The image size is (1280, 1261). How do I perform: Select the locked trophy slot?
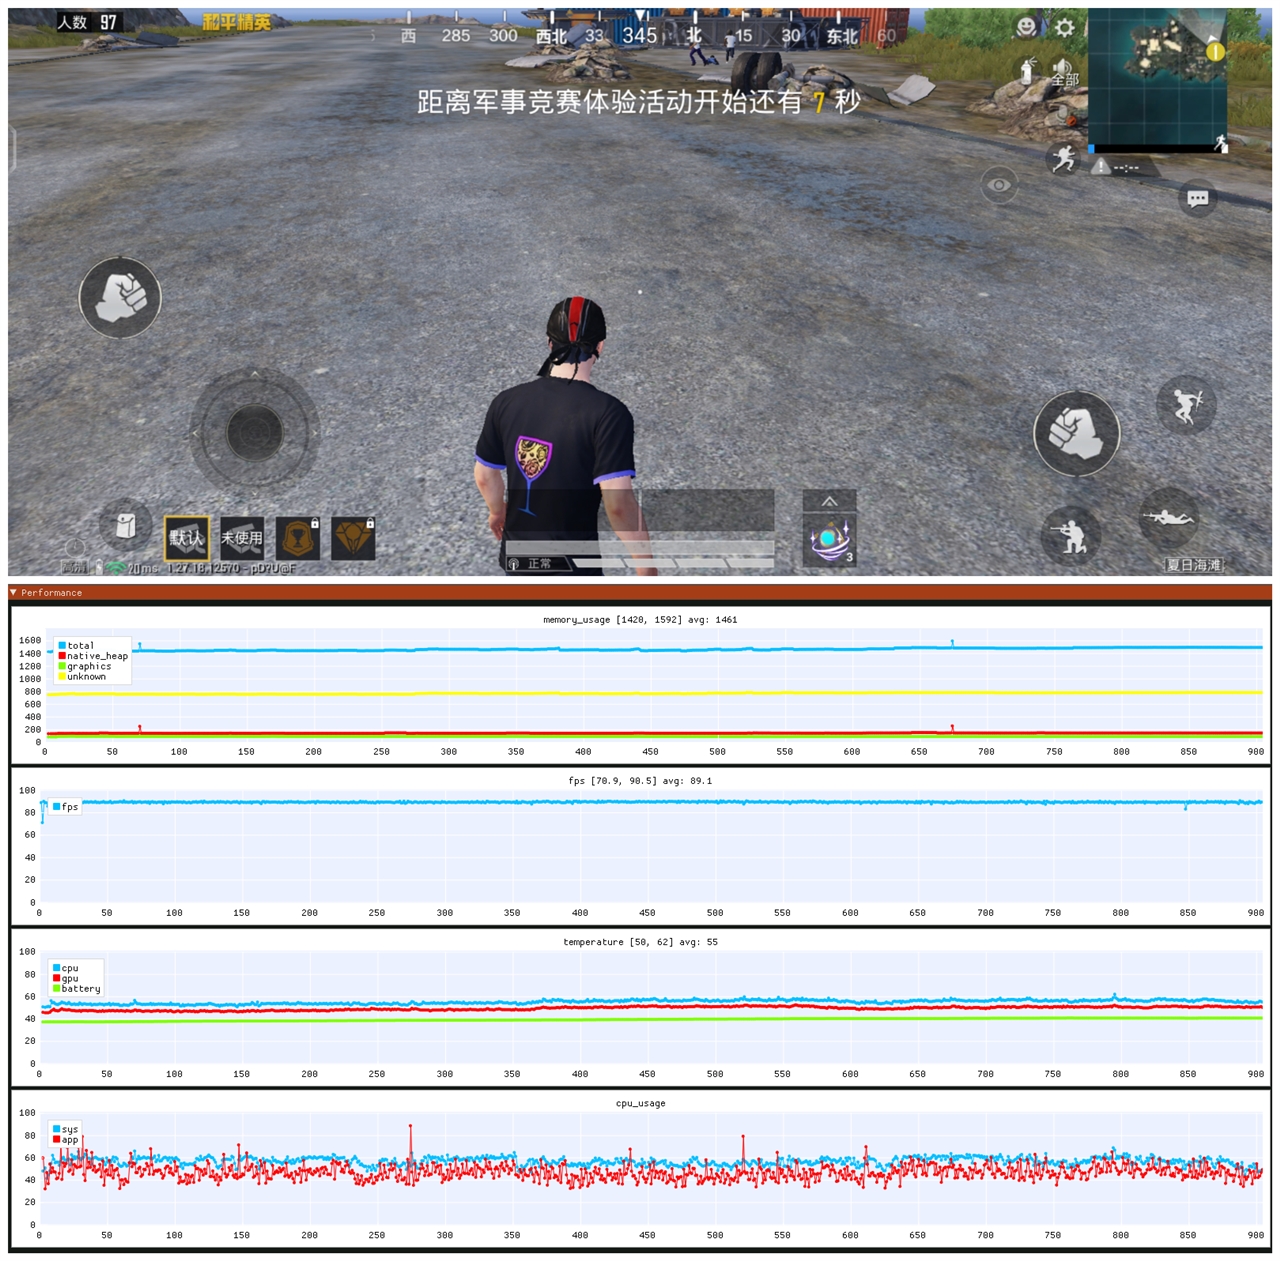pyautogui.click(x=298, y=538)
